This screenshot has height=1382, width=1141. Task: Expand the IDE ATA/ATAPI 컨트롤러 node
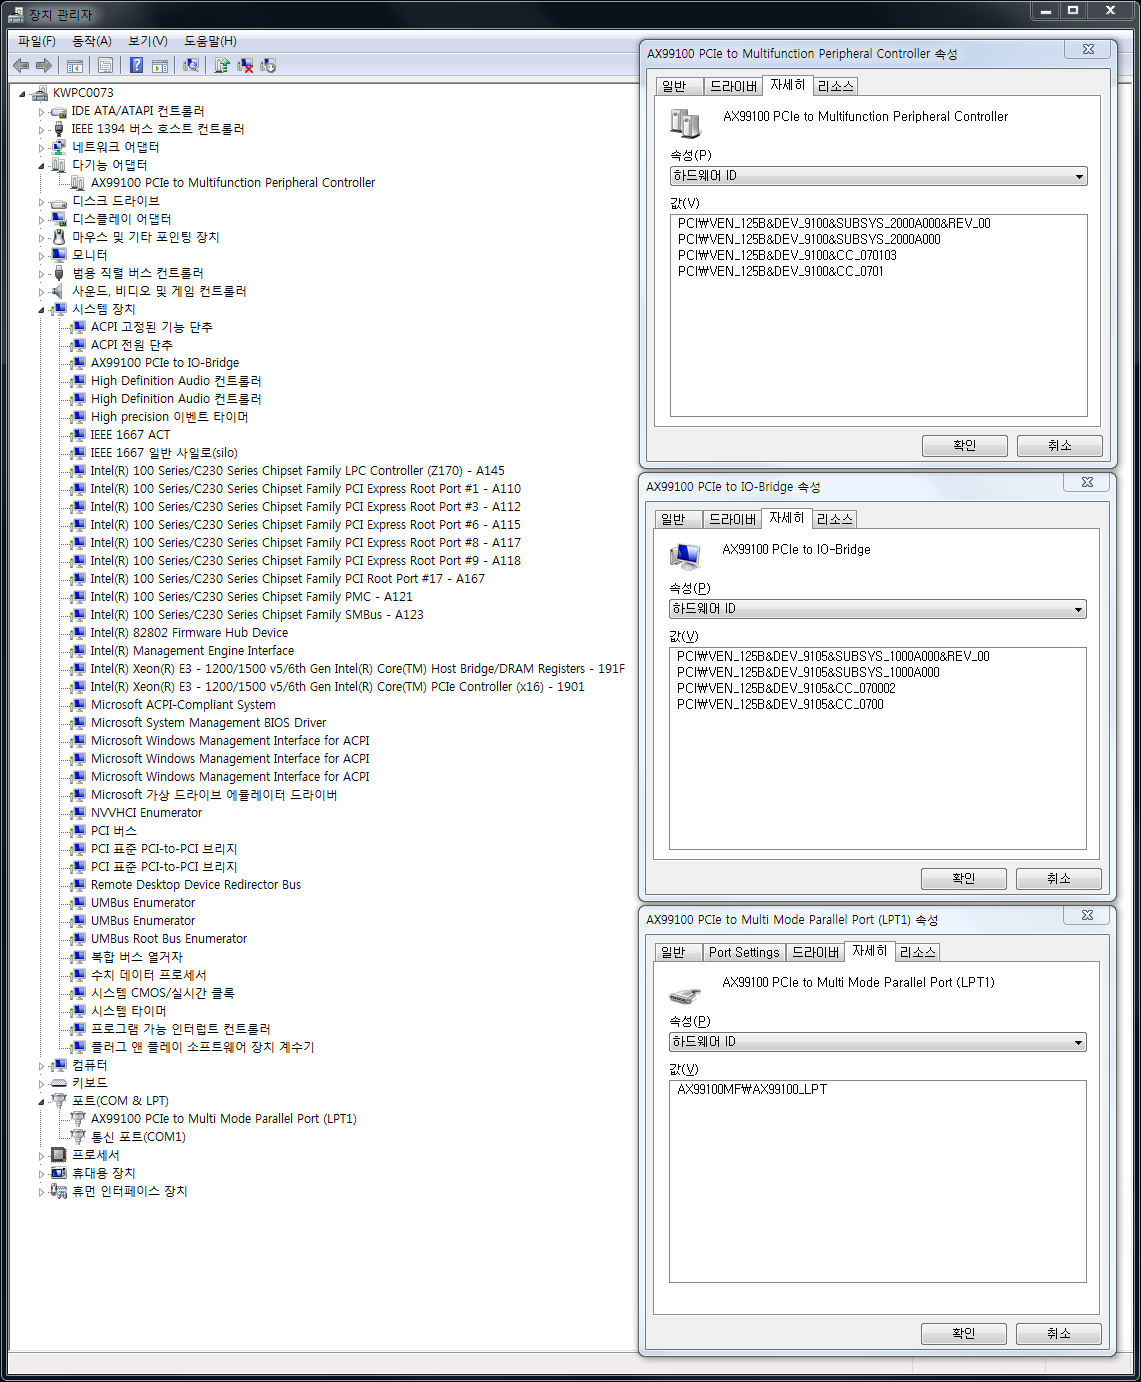tap(42, 112)
